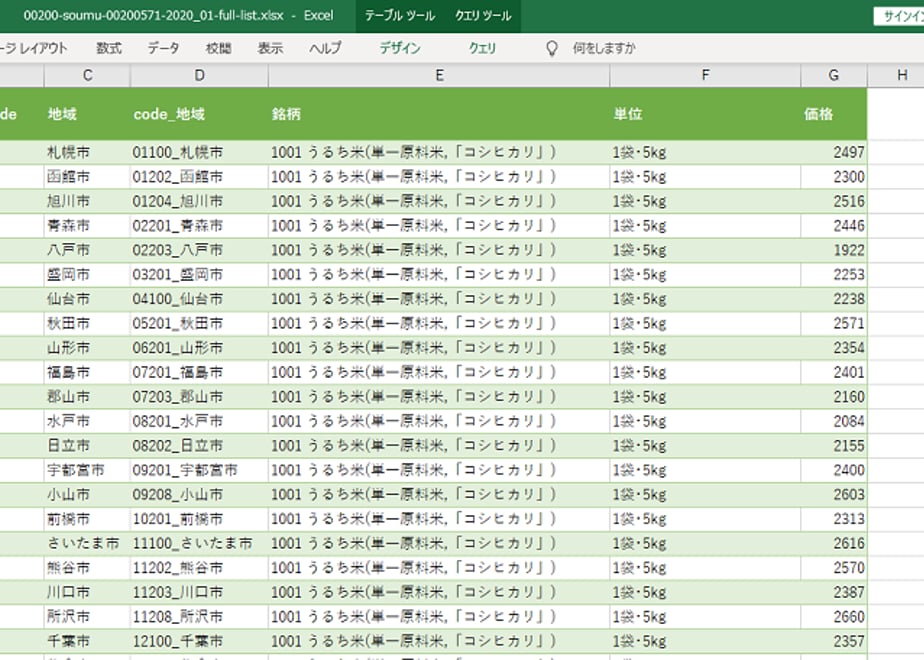
Task: Select the price cell 2660
Action: 834,617
